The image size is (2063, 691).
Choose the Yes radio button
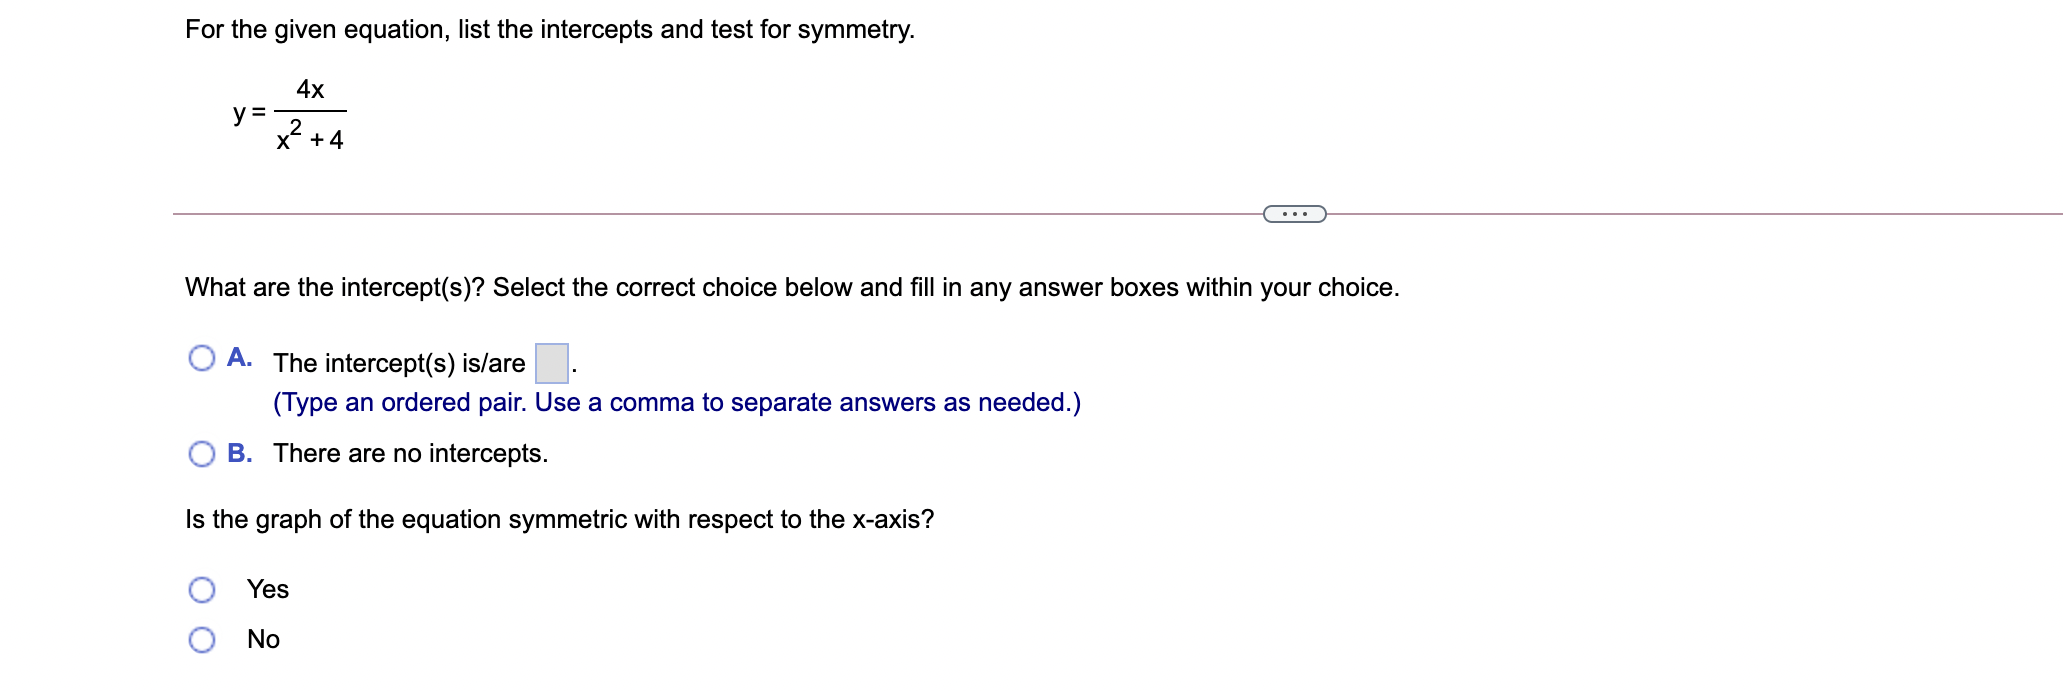202,590
